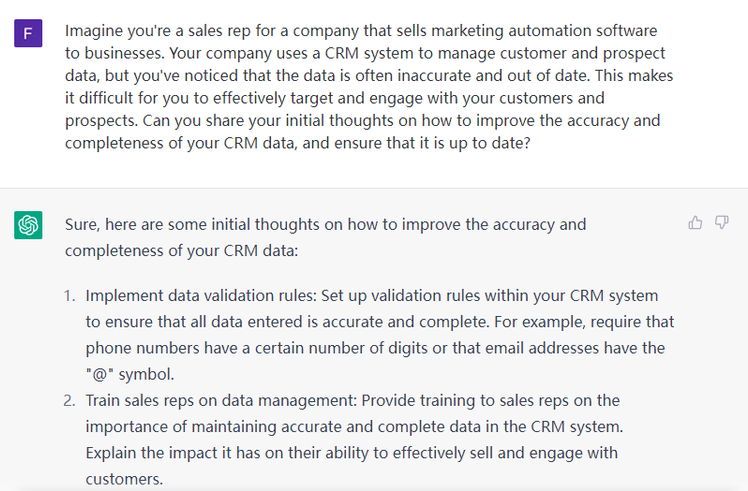Select list number 2 marker
Viewport: 748px width, 491px height.
[x=70, y=400]
